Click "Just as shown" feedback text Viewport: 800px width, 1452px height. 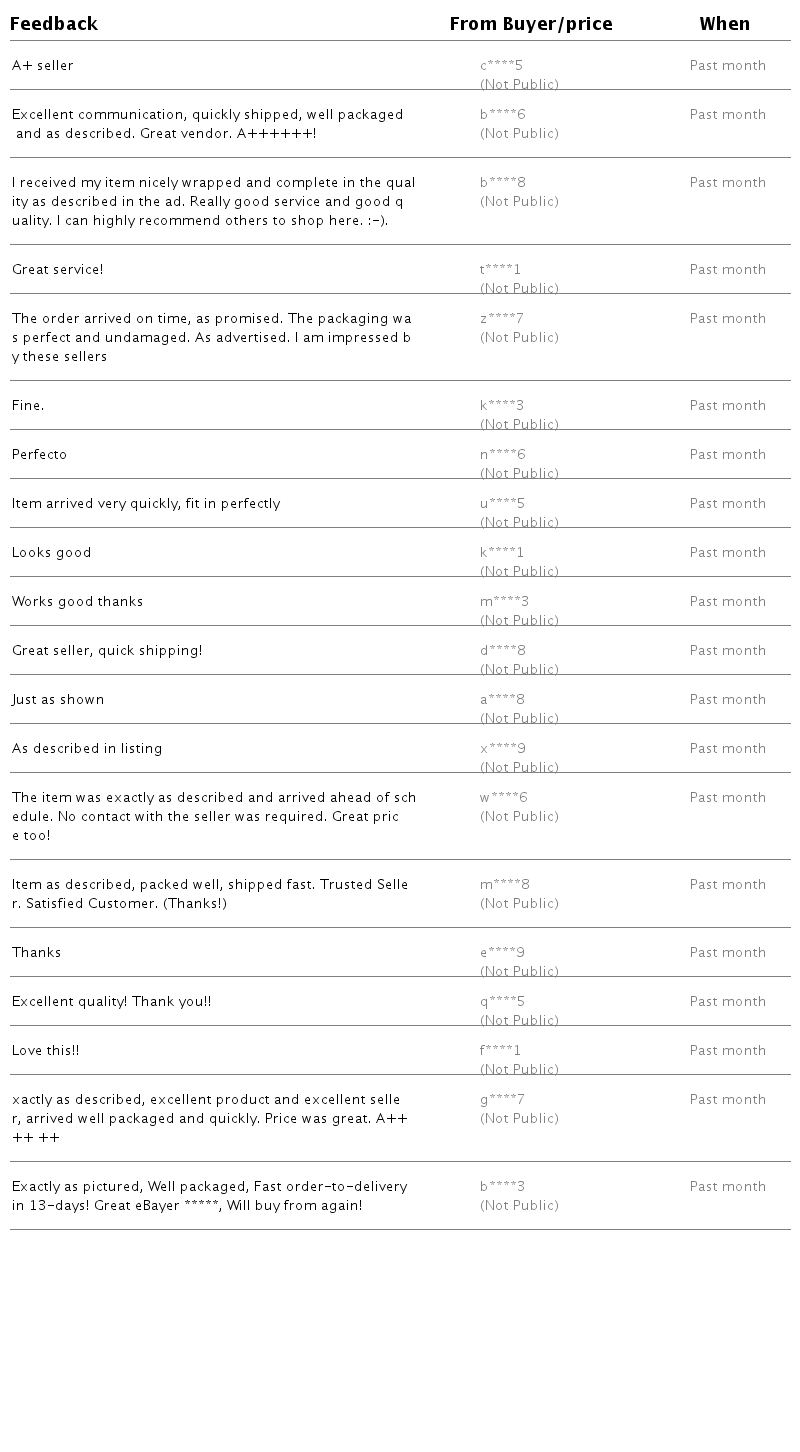tap(58, 700)
